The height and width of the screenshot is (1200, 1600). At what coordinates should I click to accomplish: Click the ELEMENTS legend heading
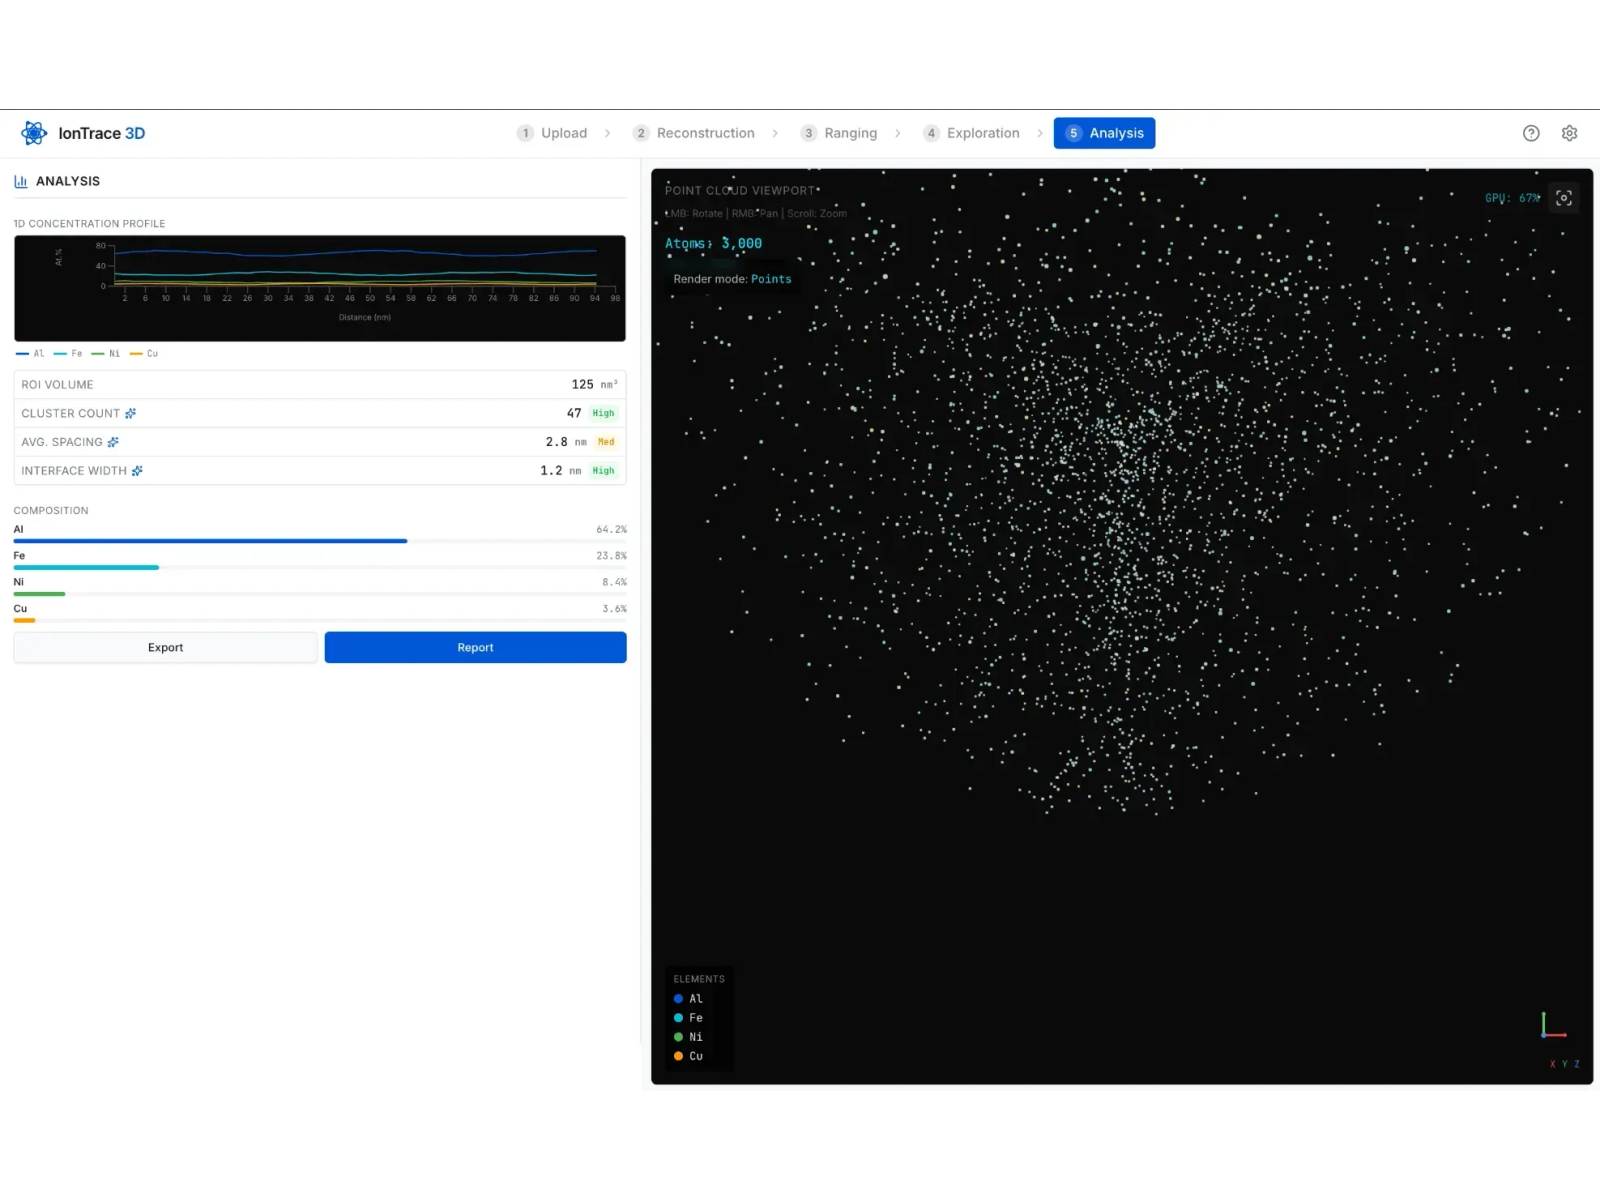(x=699, y=979)
